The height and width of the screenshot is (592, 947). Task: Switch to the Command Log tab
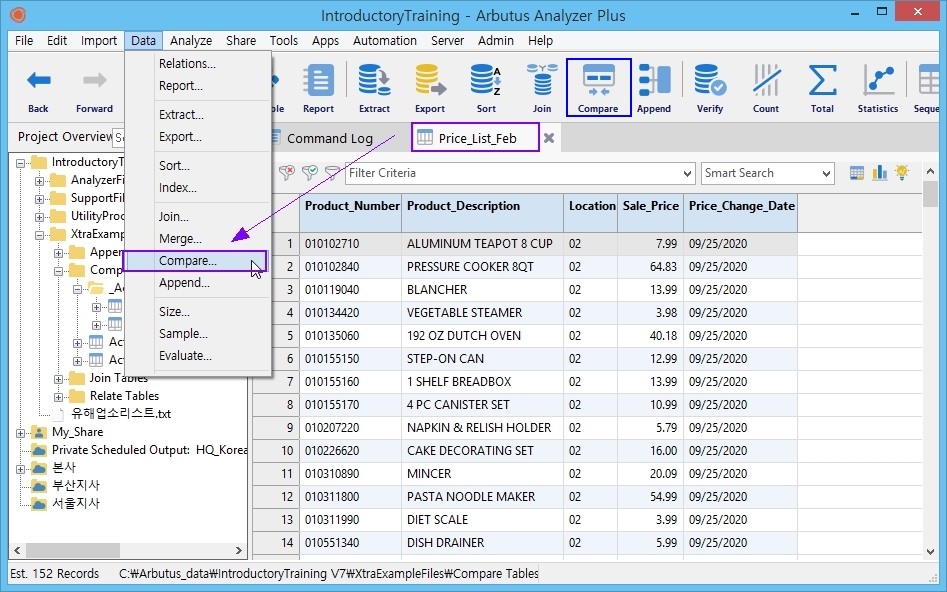[x=330, y=138]
